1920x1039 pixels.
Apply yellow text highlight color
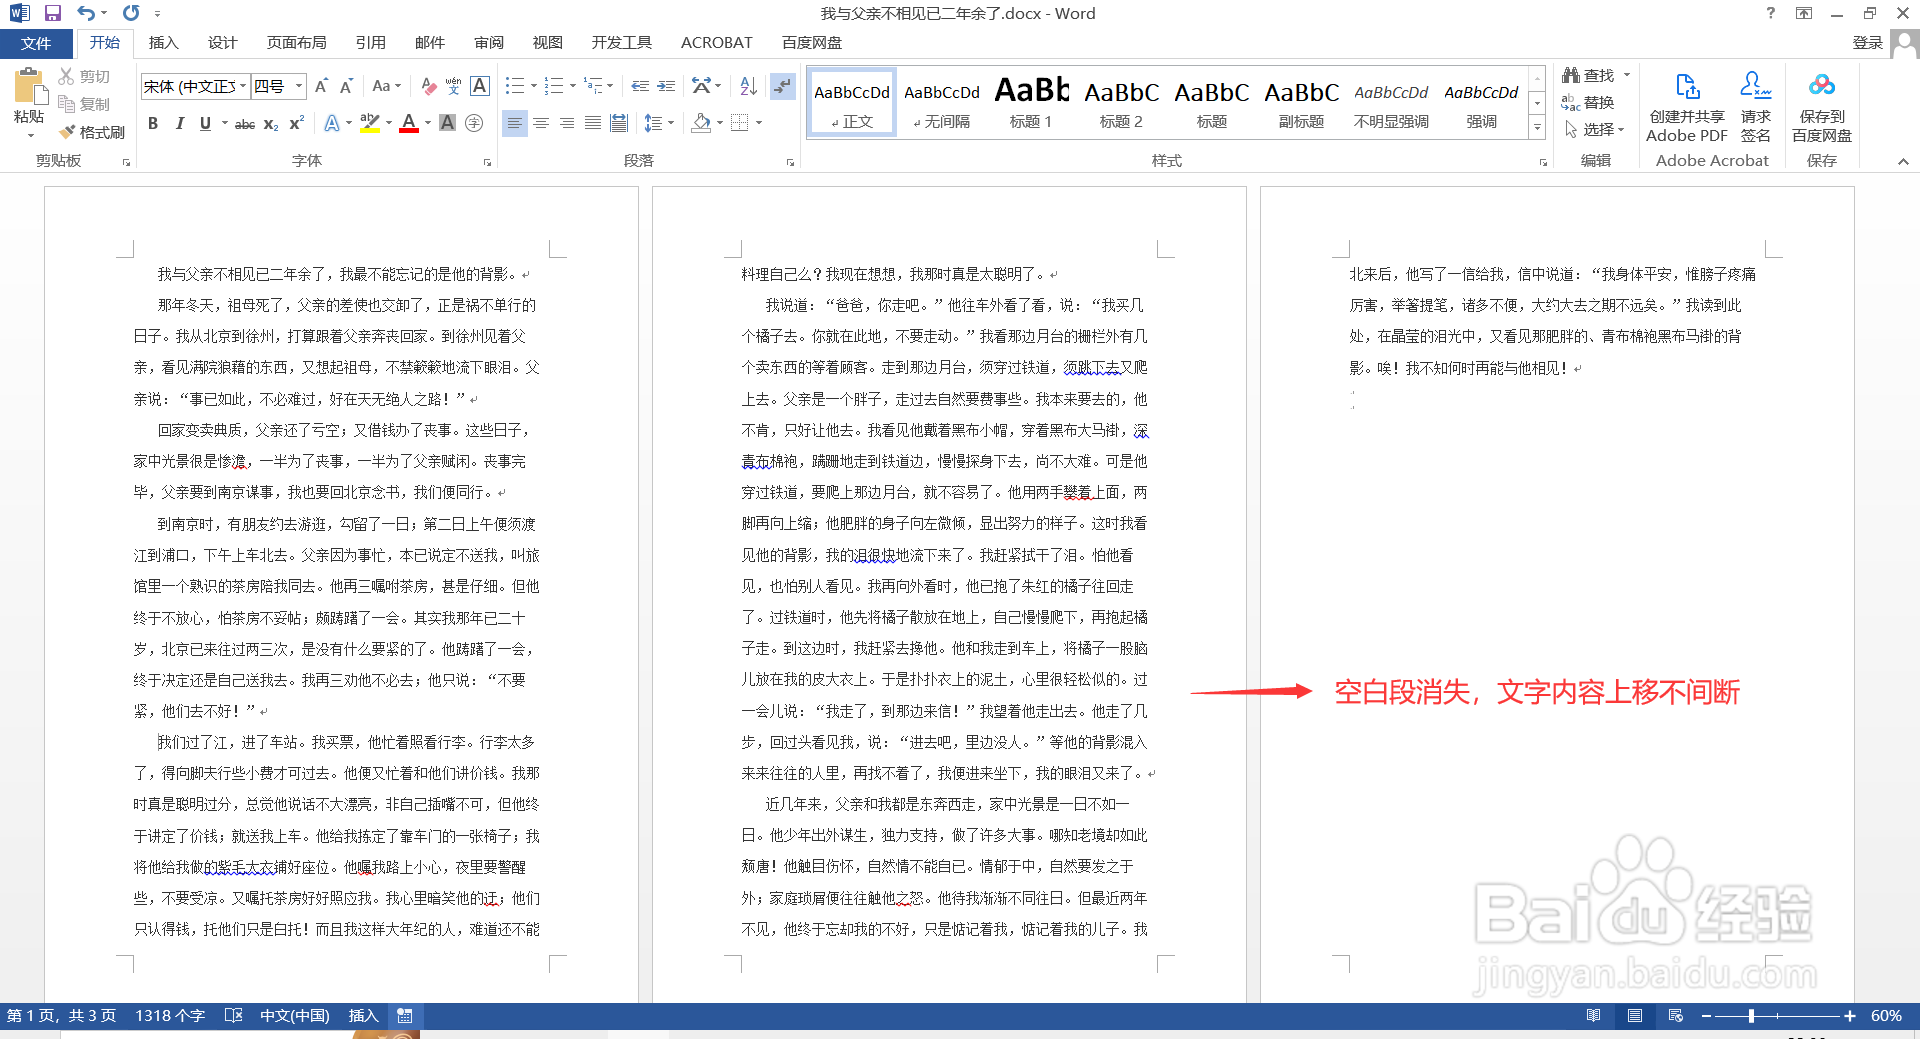coord(368,122)
